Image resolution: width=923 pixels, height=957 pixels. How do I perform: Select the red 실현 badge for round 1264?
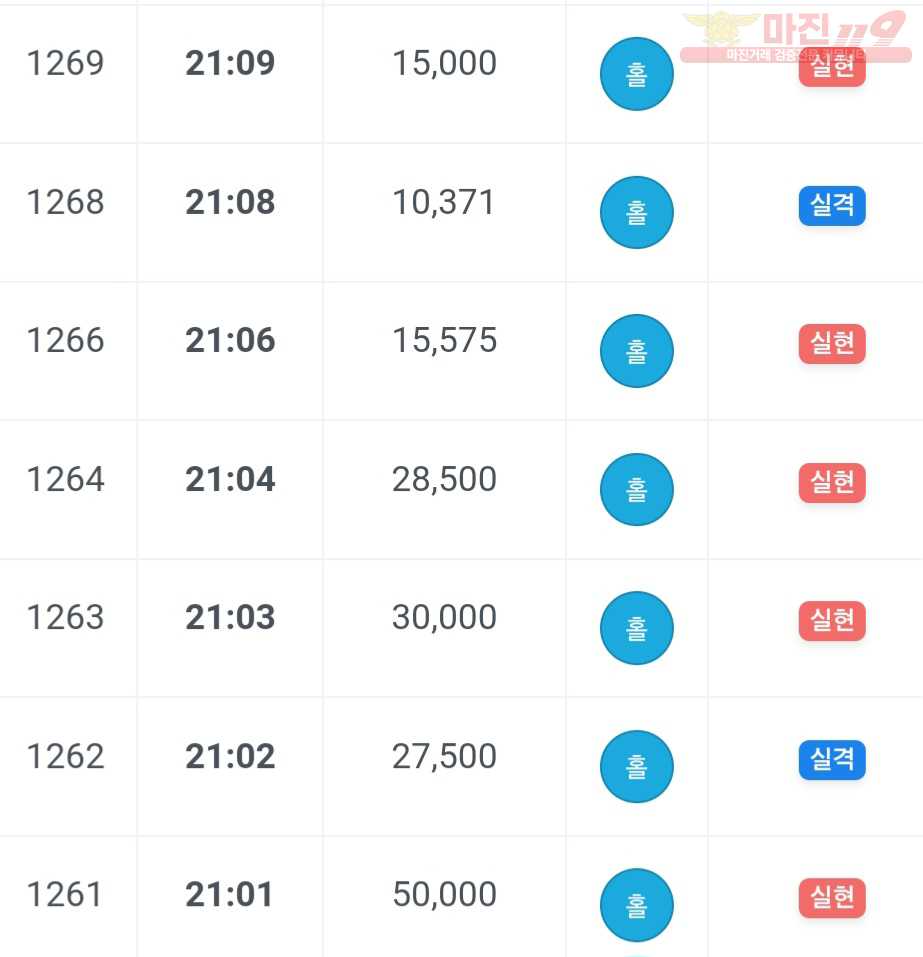(832, 483)
